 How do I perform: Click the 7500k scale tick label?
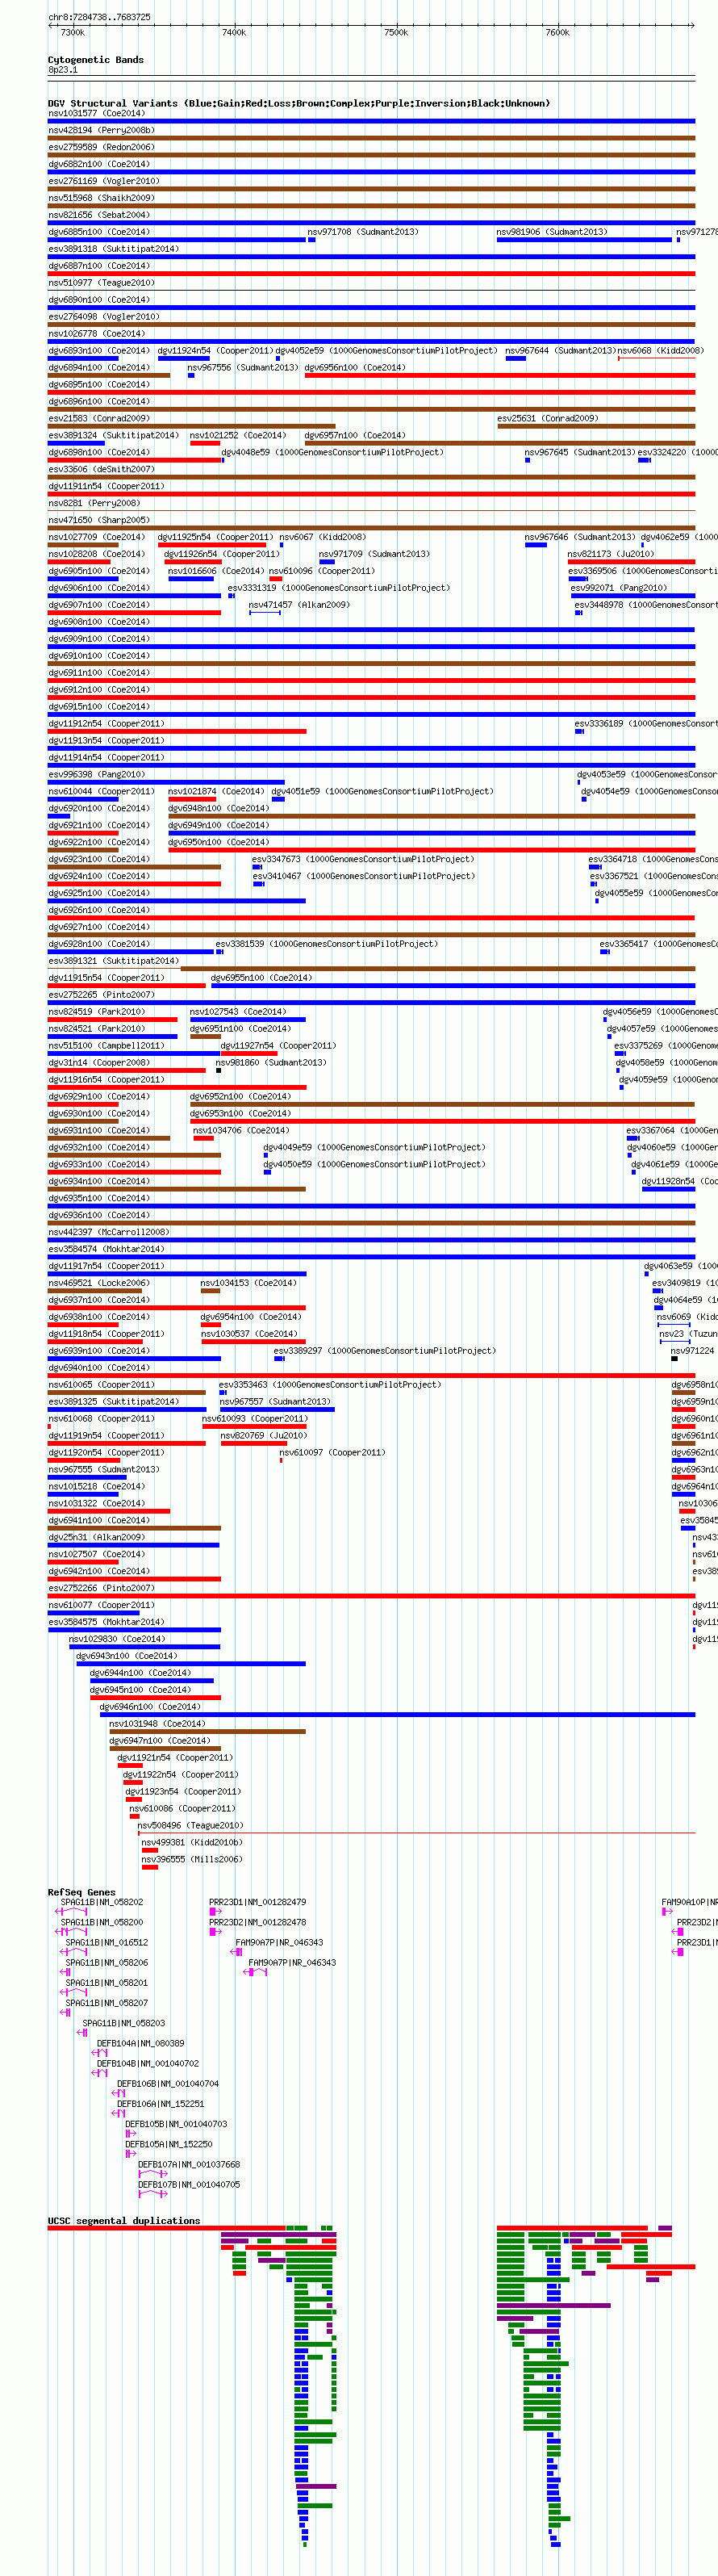[396, 33]
